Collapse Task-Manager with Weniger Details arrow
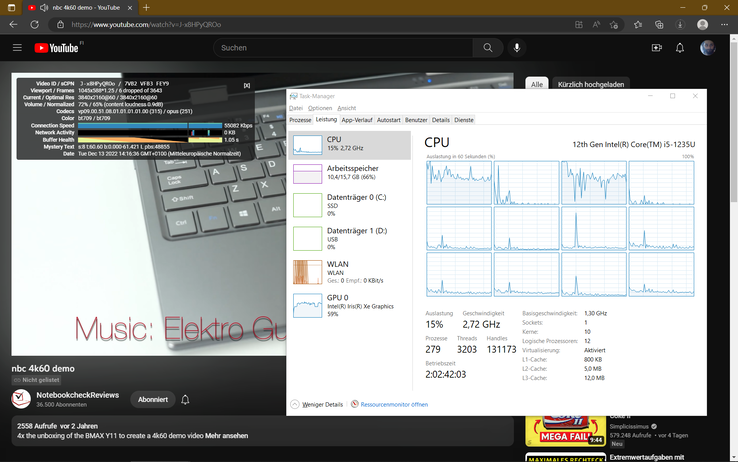 coord(295,404)
